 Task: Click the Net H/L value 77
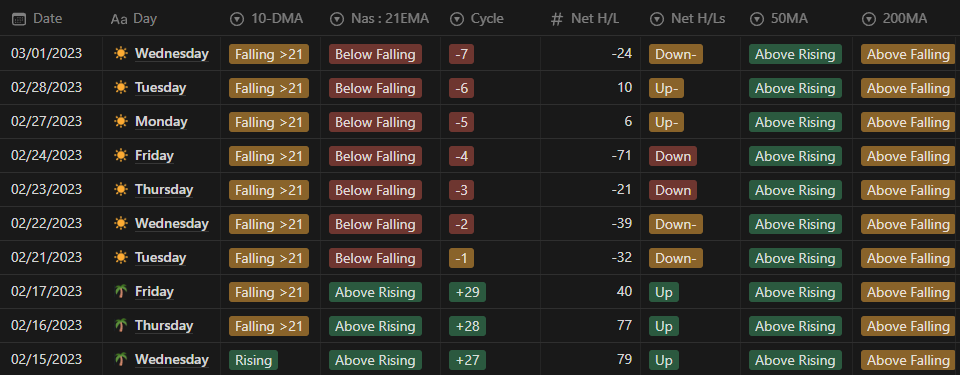coord(624,325)
